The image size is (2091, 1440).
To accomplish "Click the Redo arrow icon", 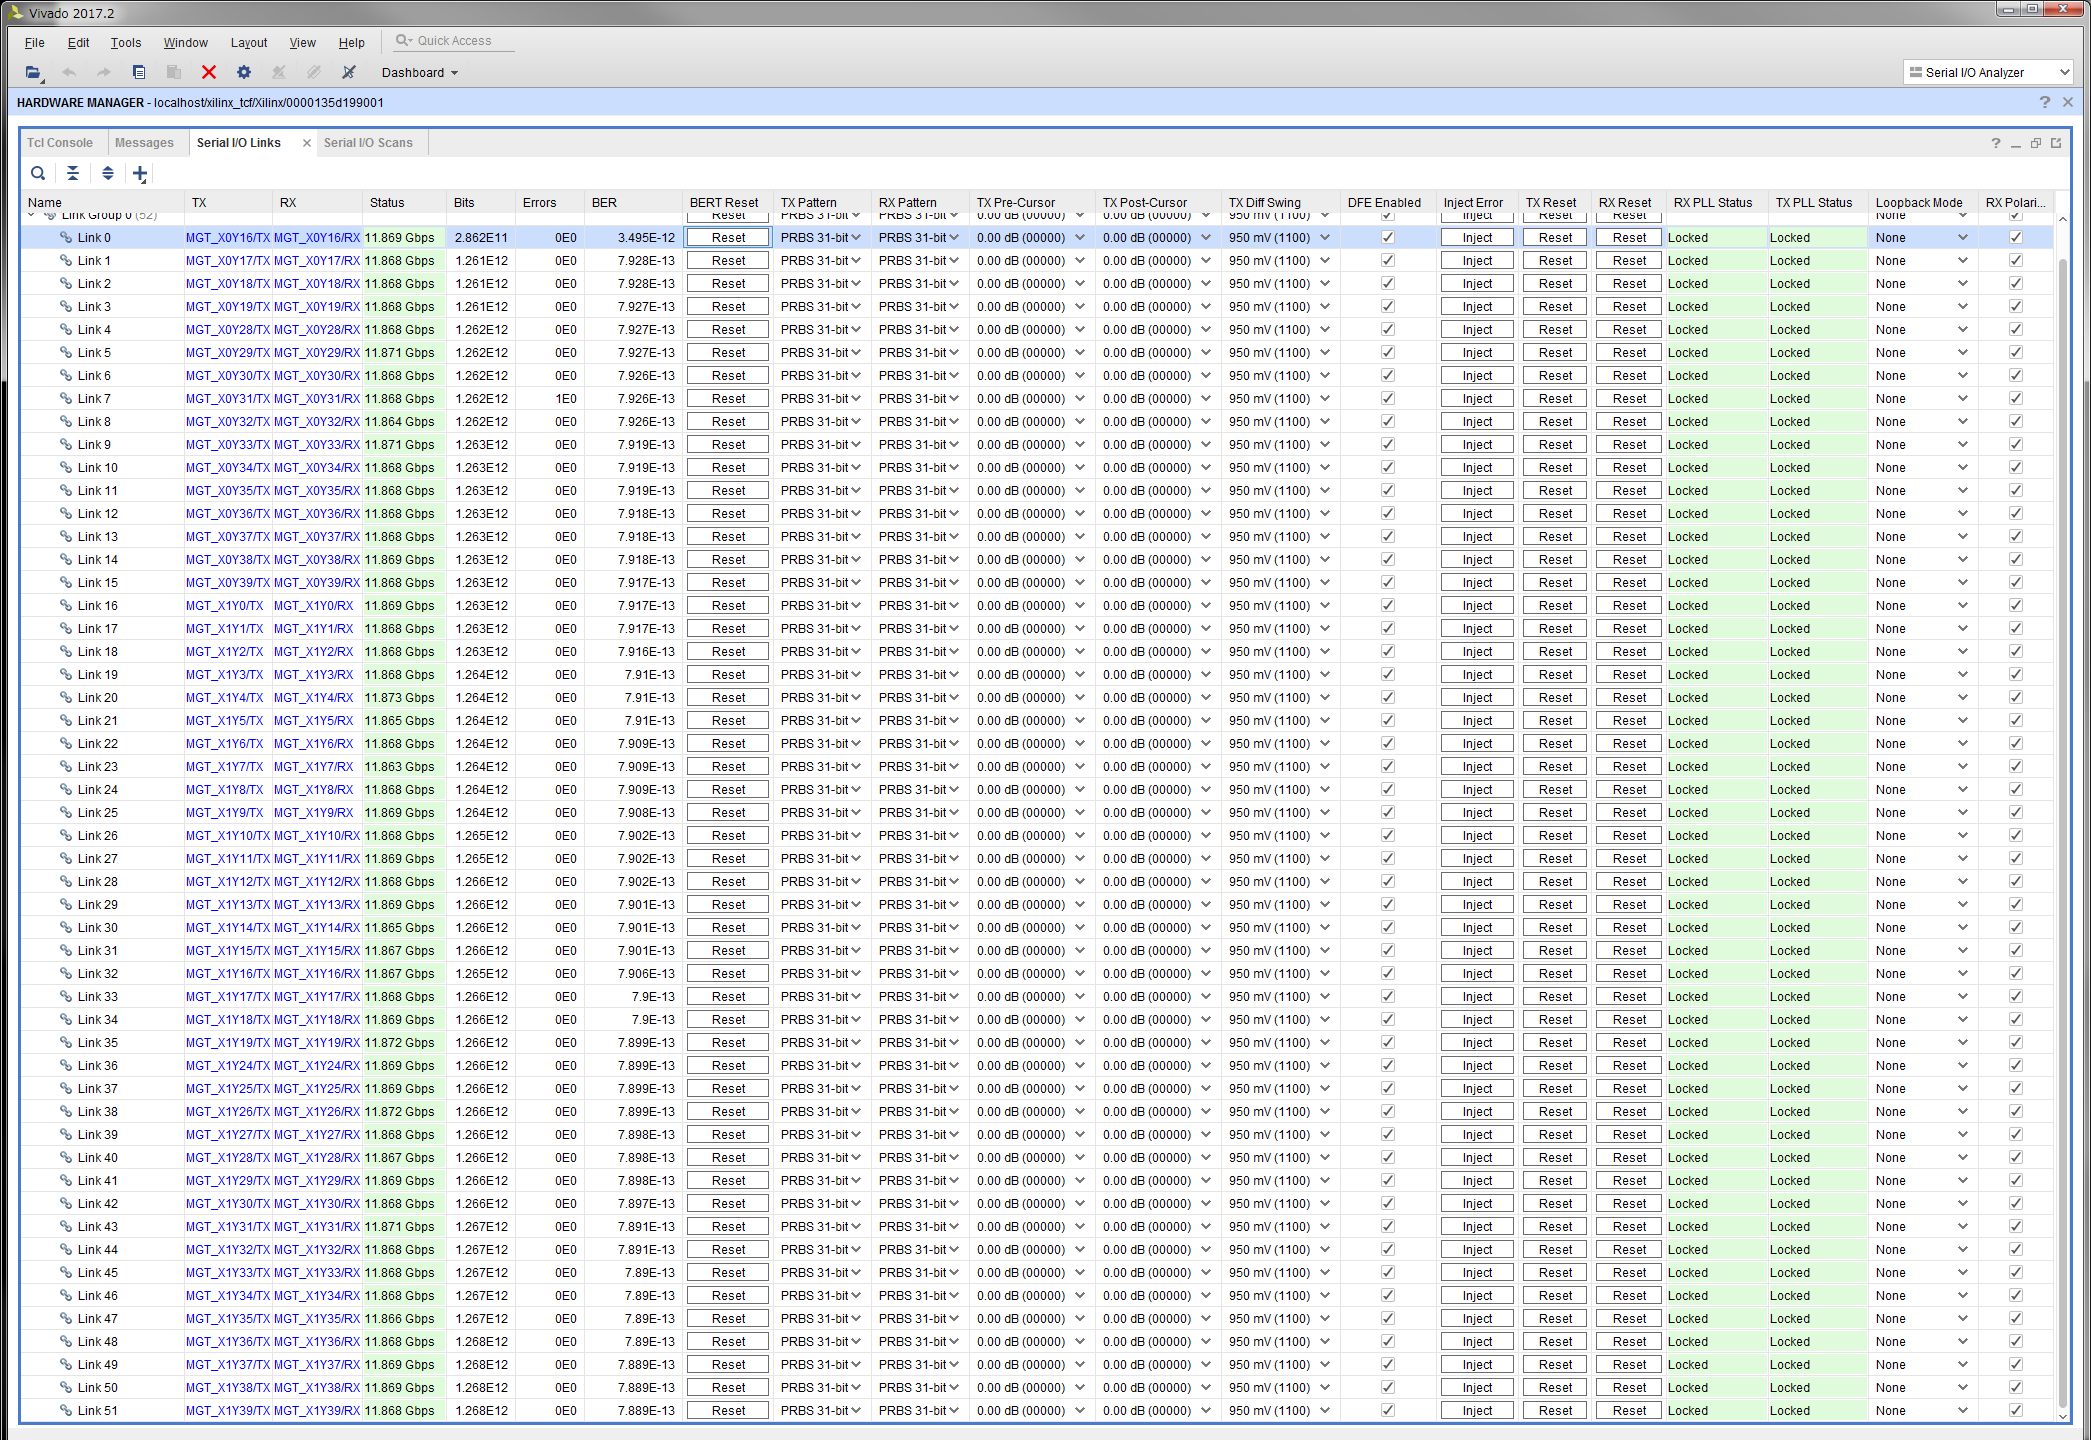I will point(104,72).
